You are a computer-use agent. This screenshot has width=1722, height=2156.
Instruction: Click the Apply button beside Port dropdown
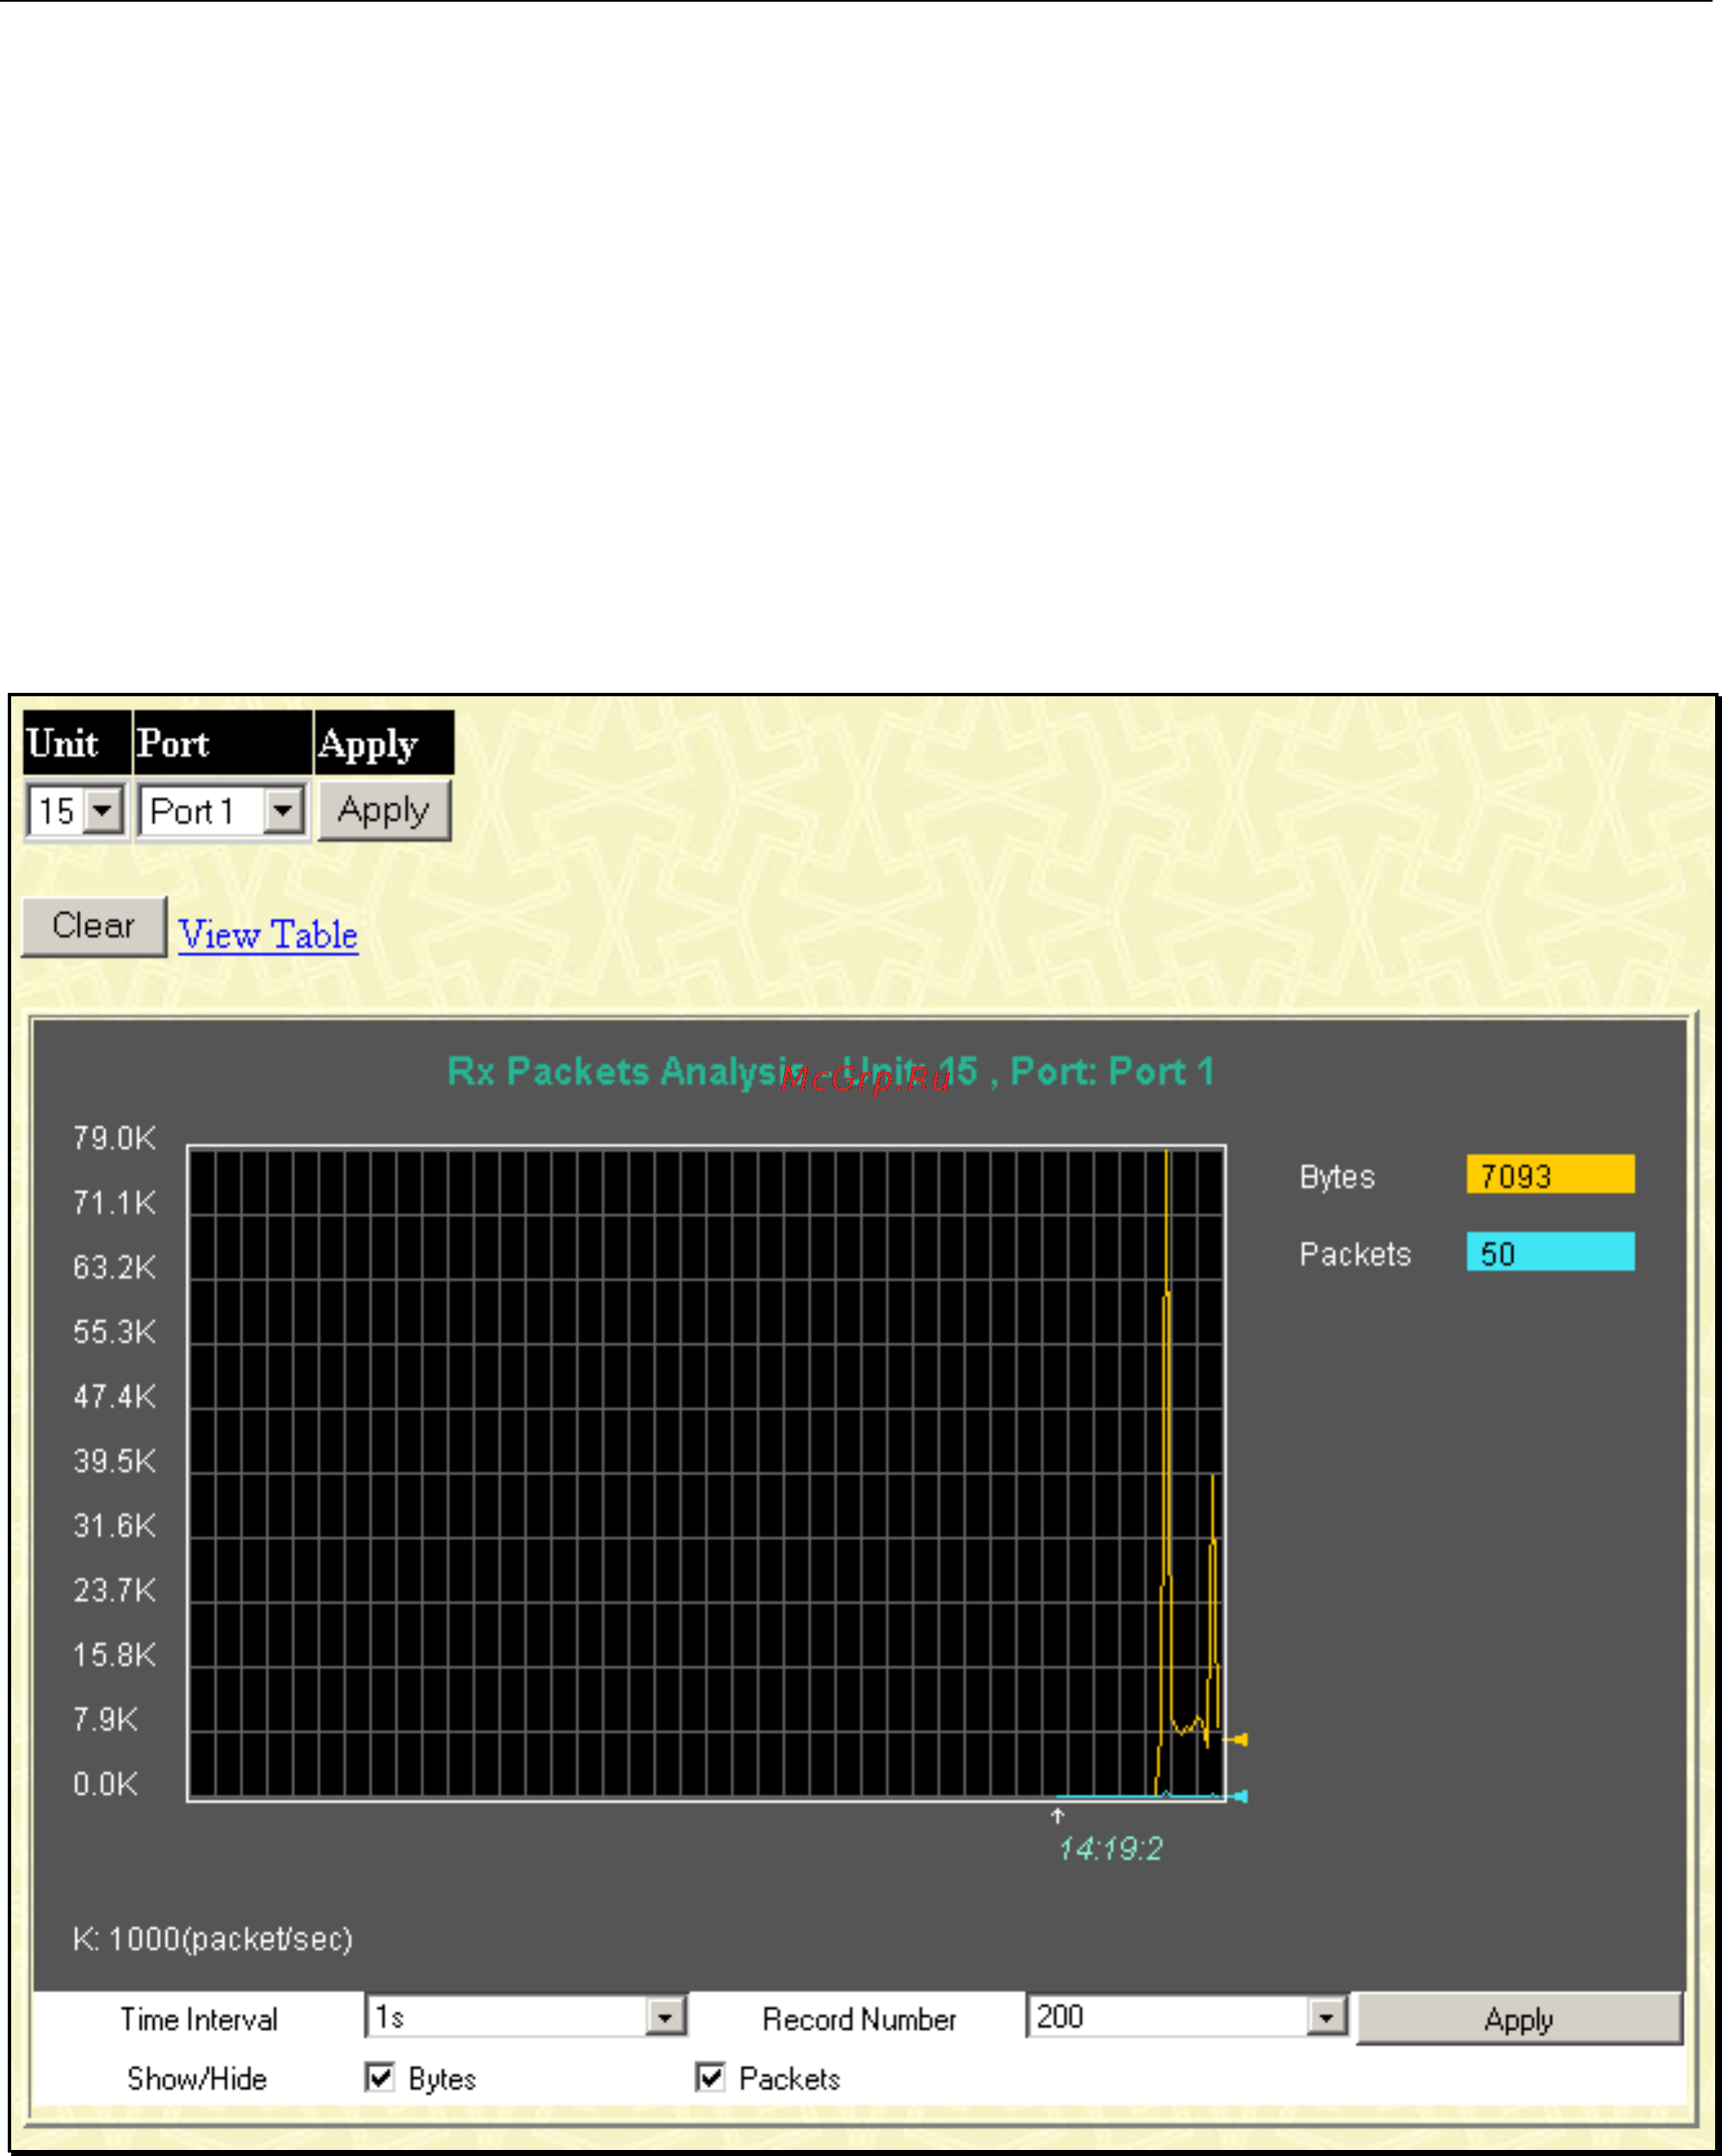(x=384, y=810)
